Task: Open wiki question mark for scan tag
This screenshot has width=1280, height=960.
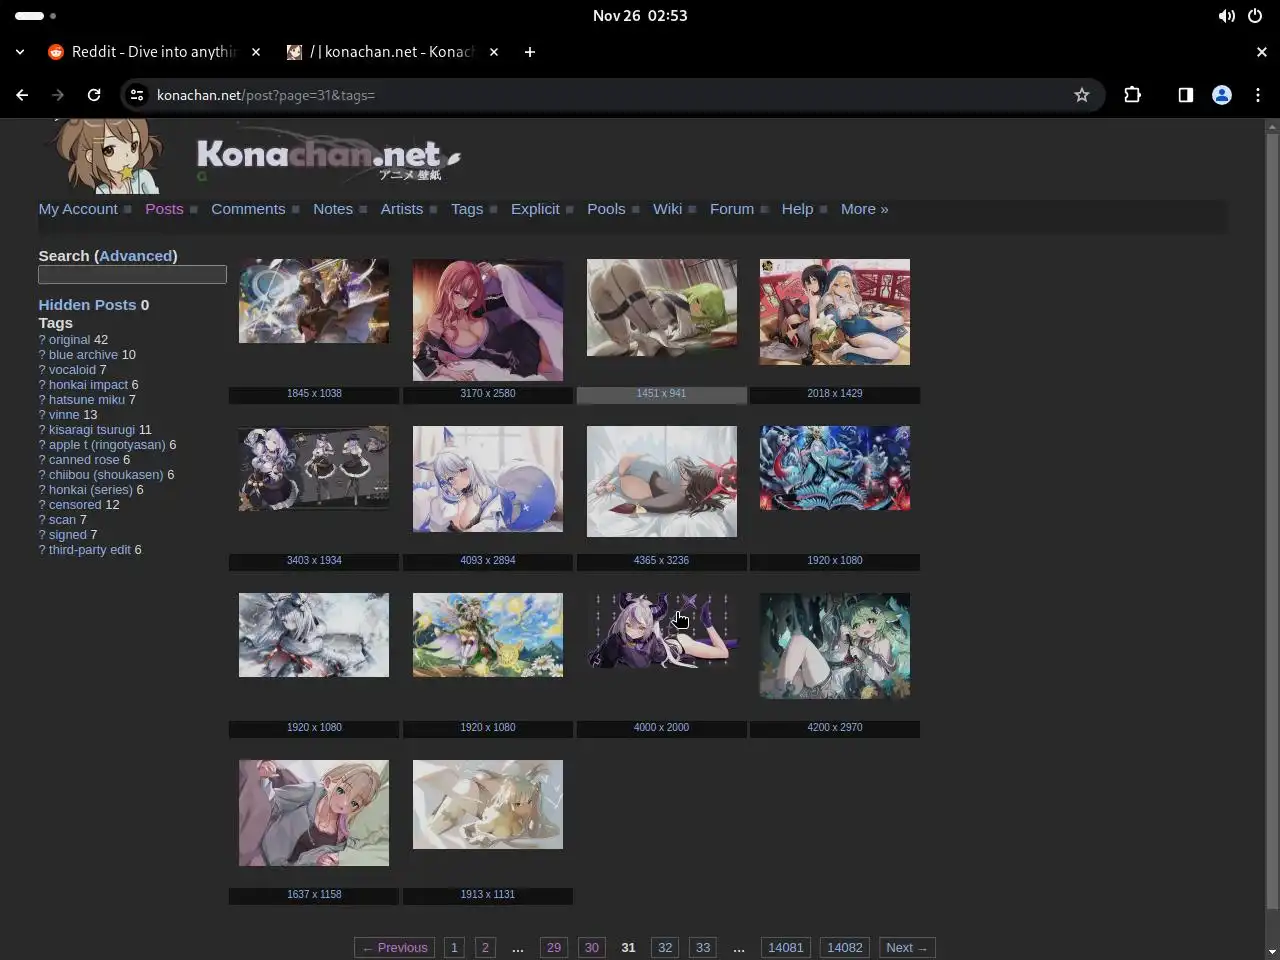Action: pyautogui.click(x=42, y=520)
